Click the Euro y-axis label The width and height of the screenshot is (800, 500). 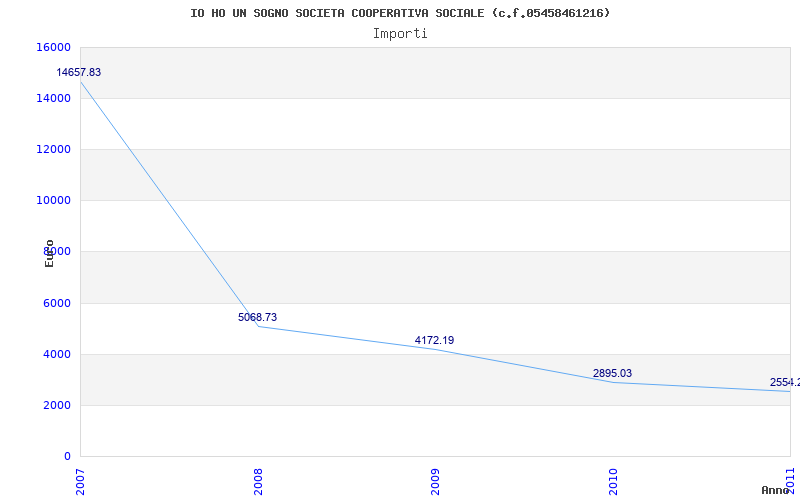(x=49, y=254)
